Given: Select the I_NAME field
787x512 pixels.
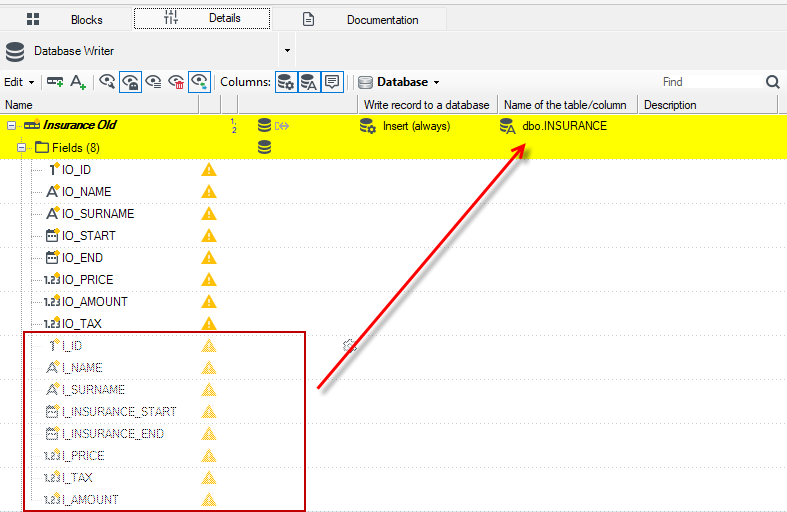Looking at the screenshot, I should click(82, 368).
